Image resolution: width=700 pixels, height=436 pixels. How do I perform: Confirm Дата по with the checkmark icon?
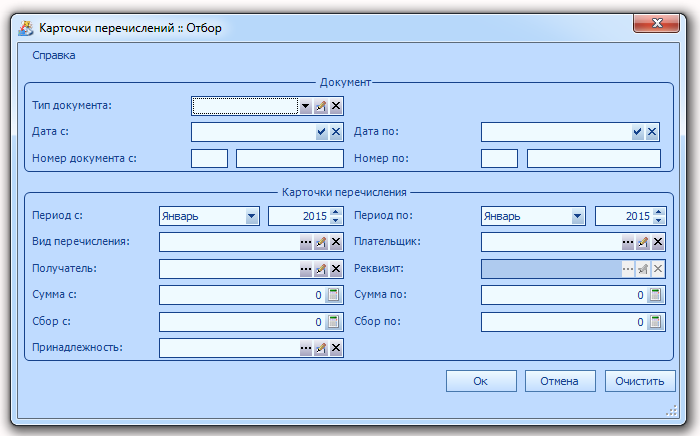tap(637, 132)
